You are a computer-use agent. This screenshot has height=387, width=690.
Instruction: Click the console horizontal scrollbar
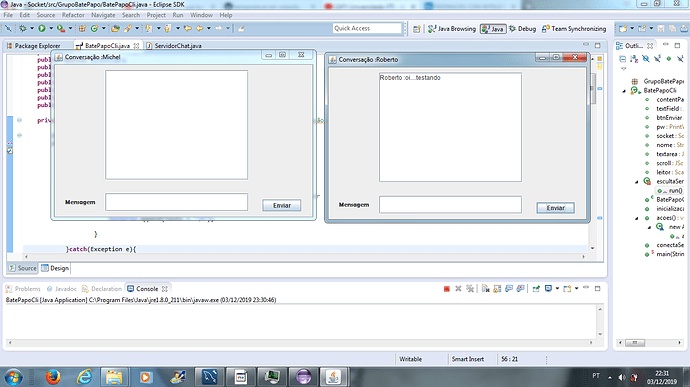(301, 342)
